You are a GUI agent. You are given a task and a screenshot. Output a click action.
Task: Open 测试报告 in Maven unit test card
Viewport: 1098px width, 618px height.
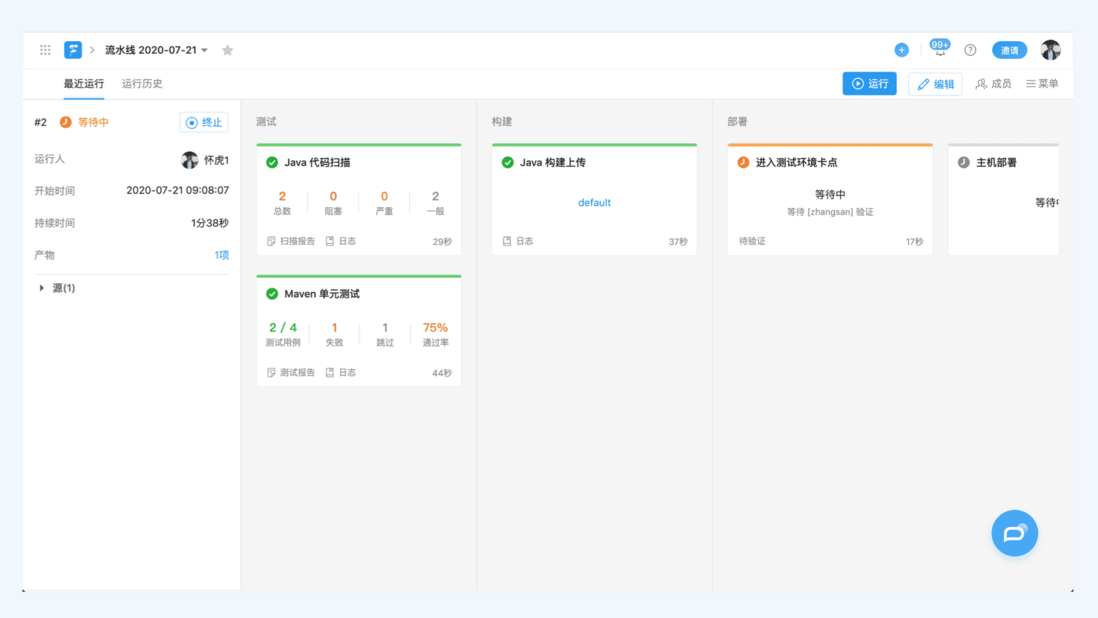pyautogui.click(x=291, y=373)
